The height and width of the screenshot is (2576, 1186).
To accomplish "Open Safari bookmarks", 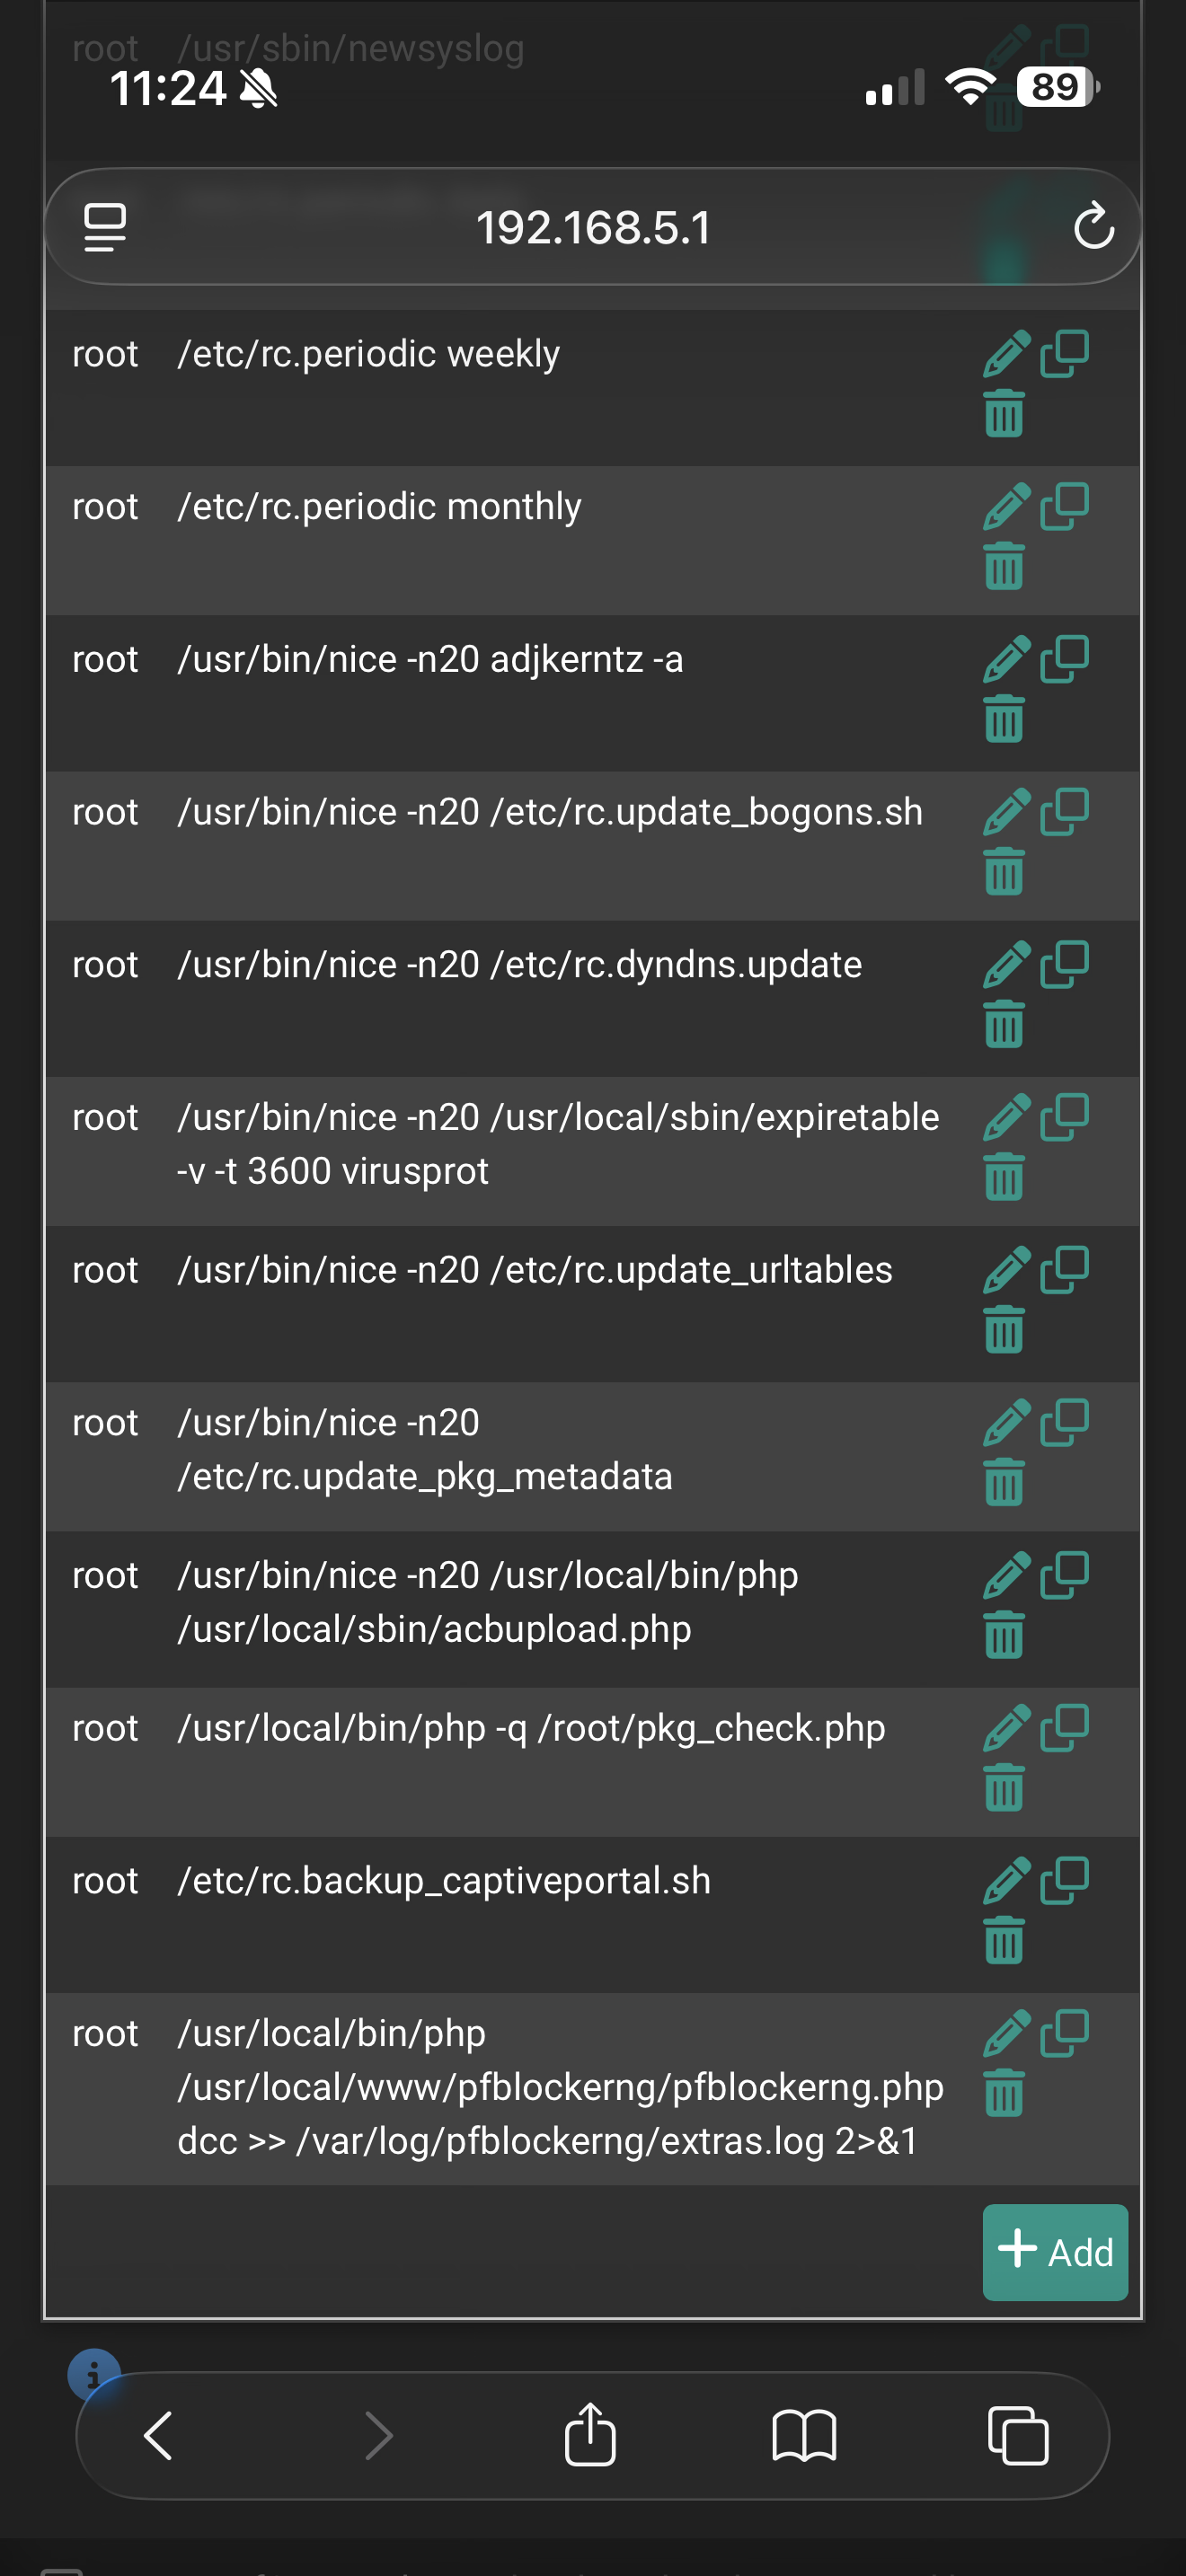I will click(x=804, y=2435).
